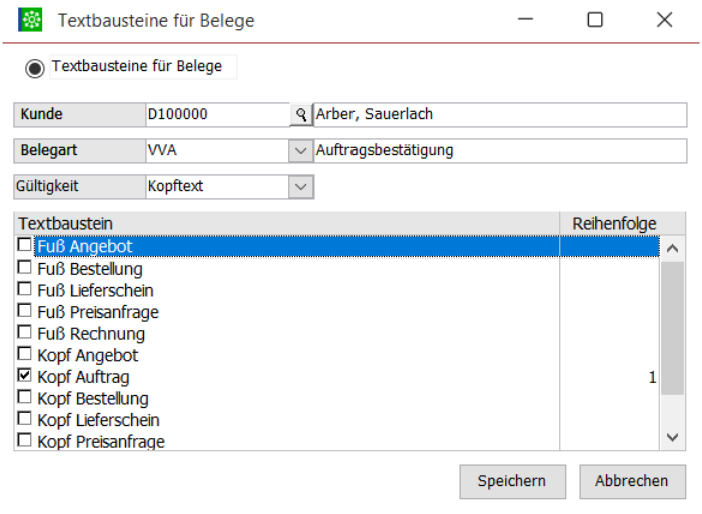The height and width of the screenshot is (514, 702).
Task: Select the Fuß Bestellung row
Action: point(90,269)
